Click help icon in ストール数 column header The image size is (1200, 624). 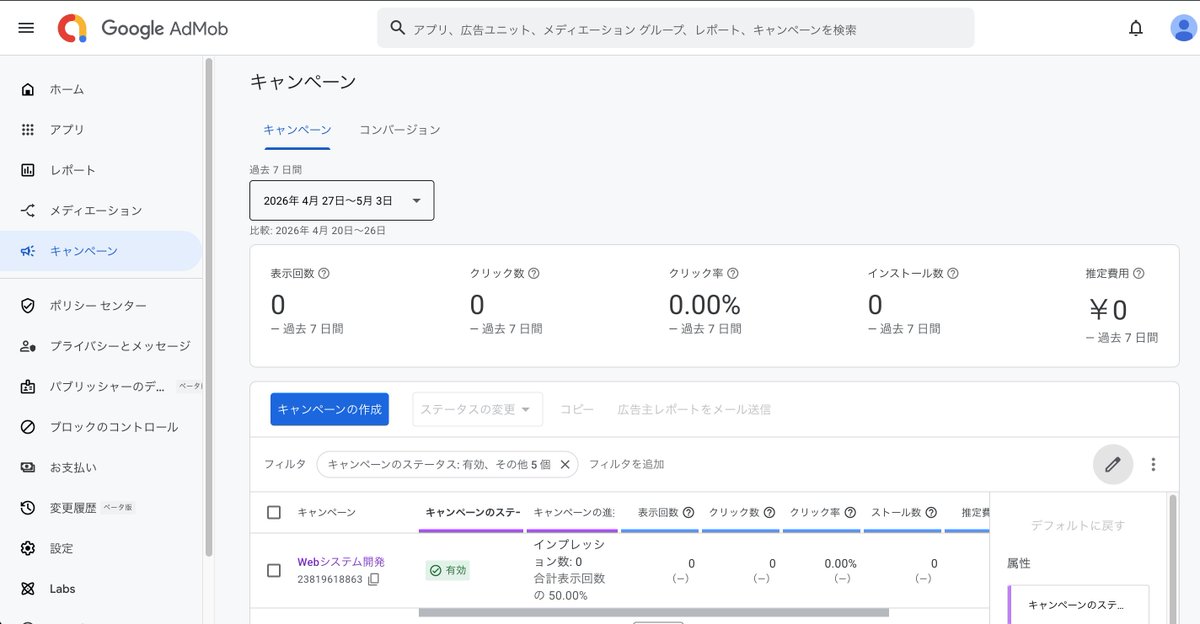[931, 512]
